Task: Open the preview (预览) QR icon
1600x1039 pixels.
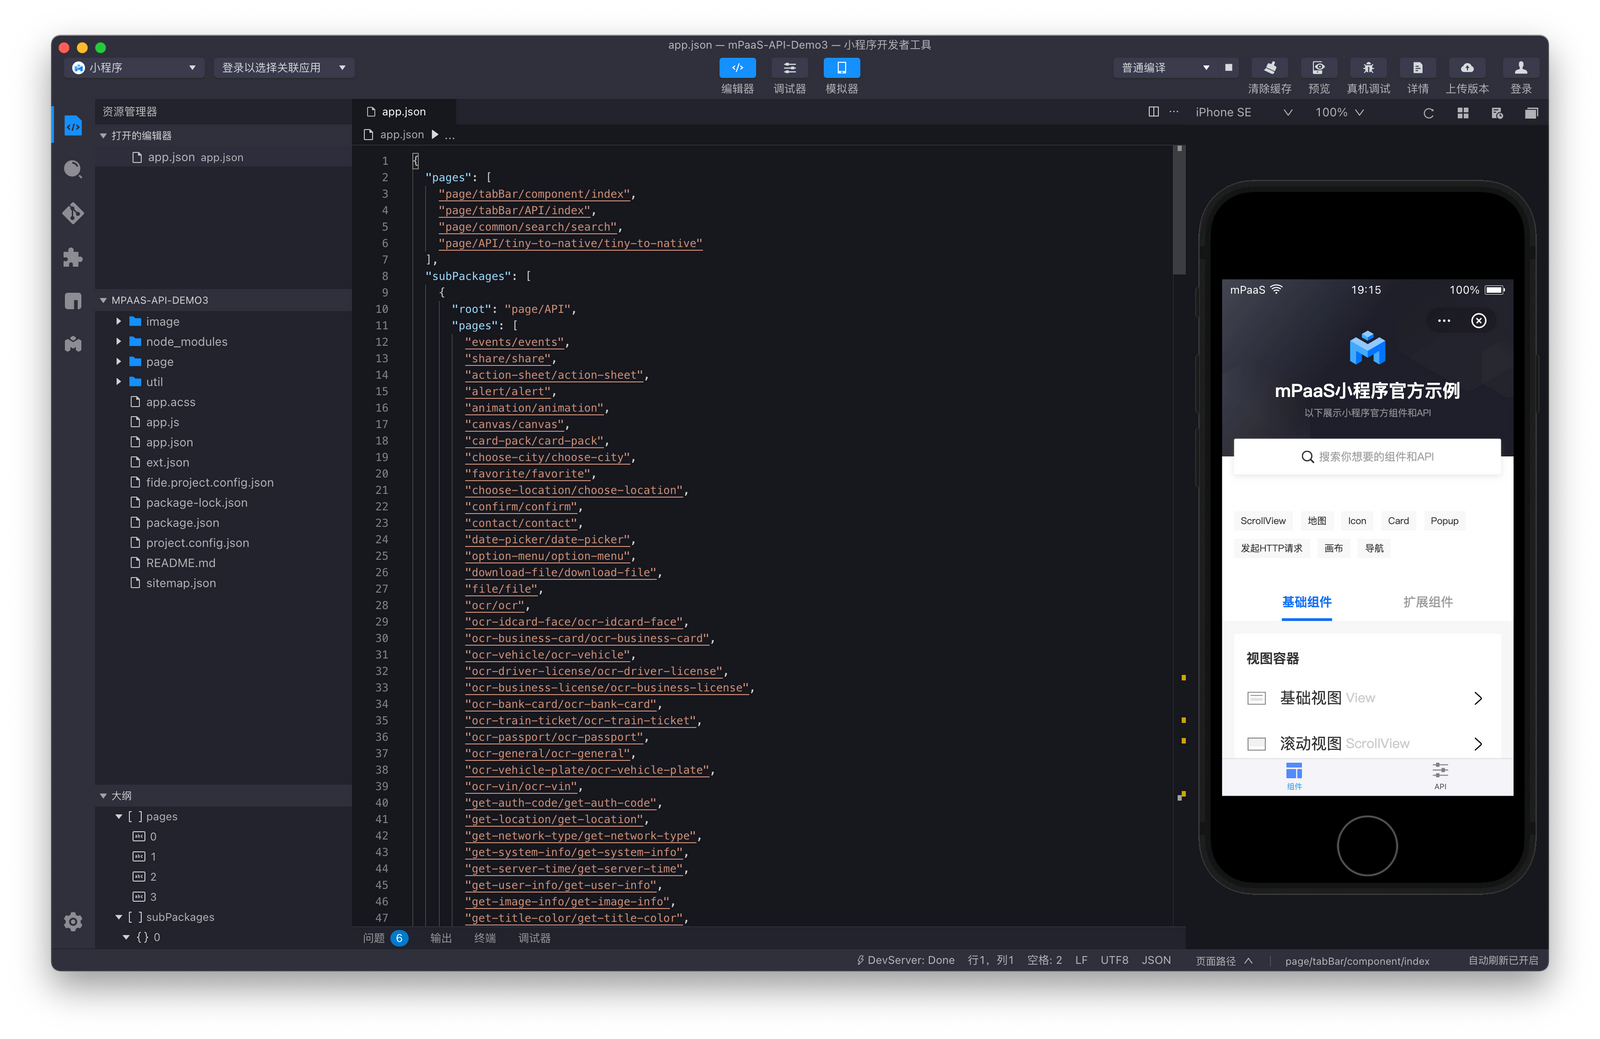Action: 1319,68
